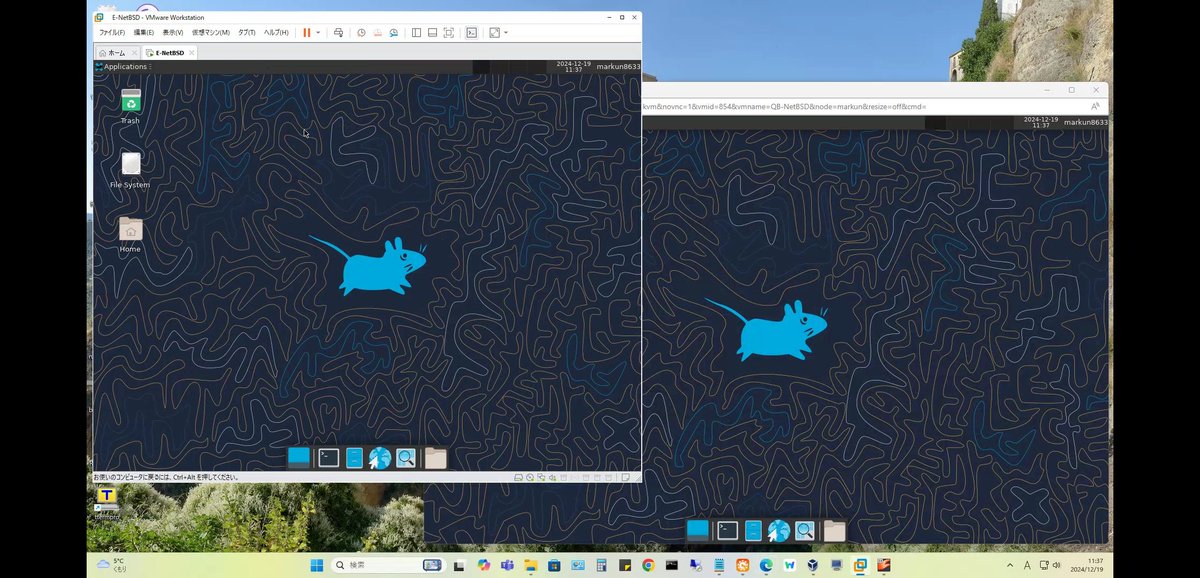Click the hard disk status icon in VMware
The height and width of the screenshot is (578, 1200).
pyautogui.click(x=518, y=477)
